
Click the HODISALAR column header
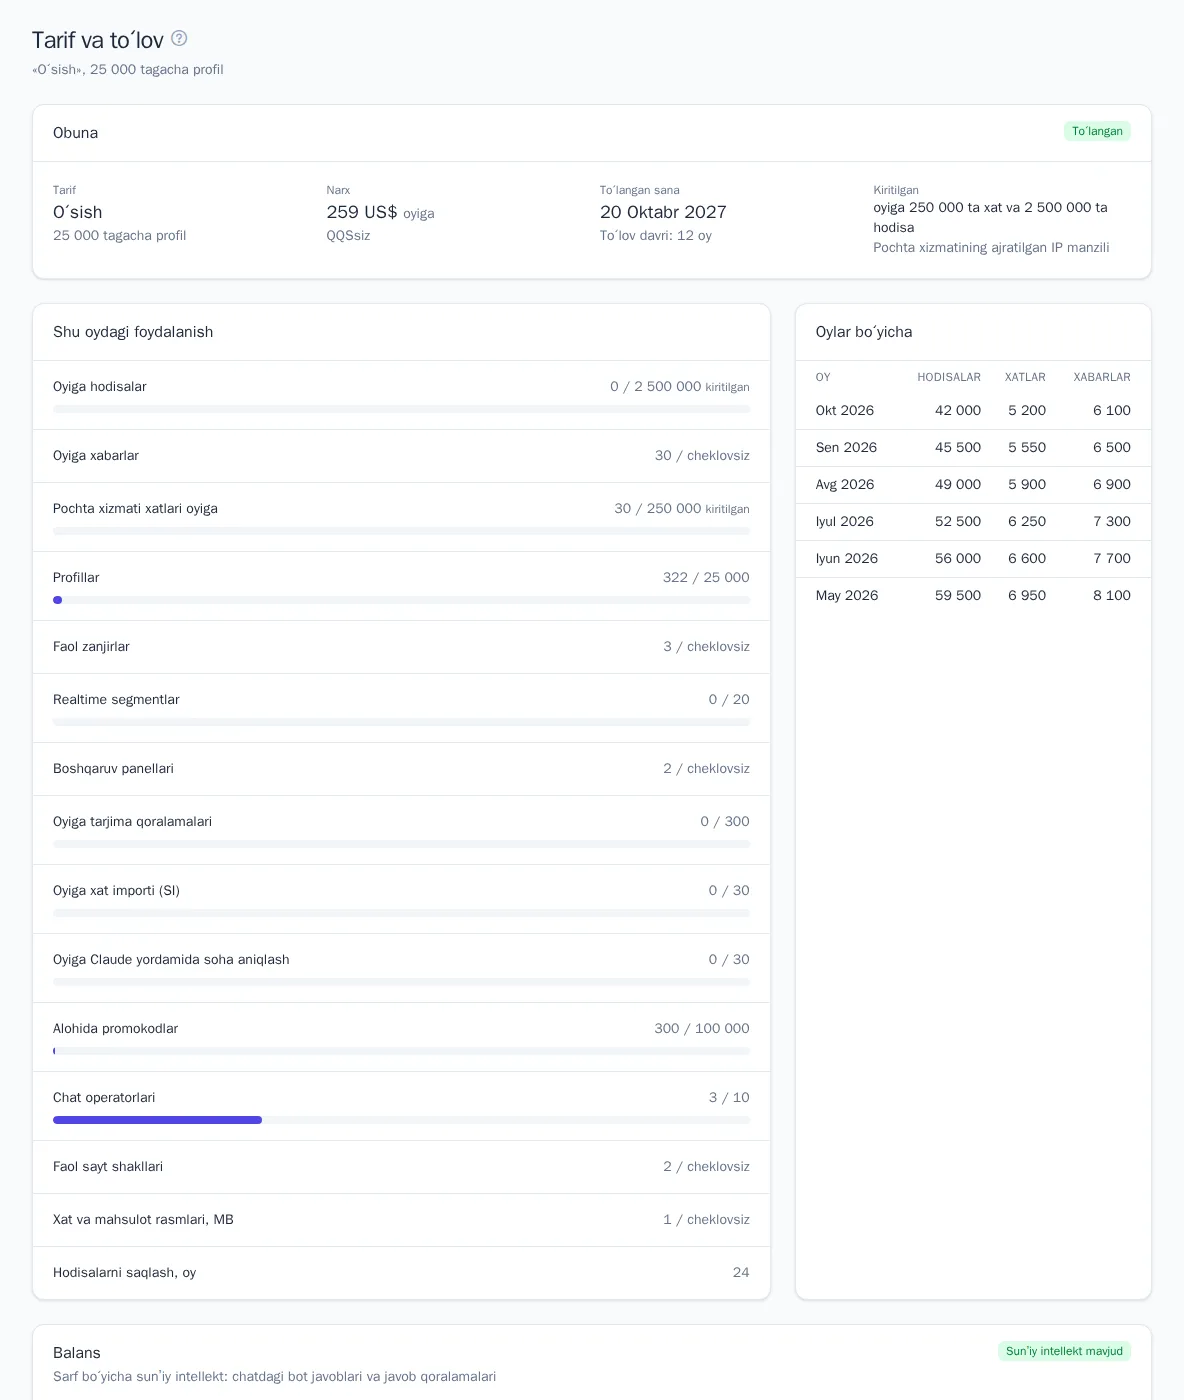point(949,377)
